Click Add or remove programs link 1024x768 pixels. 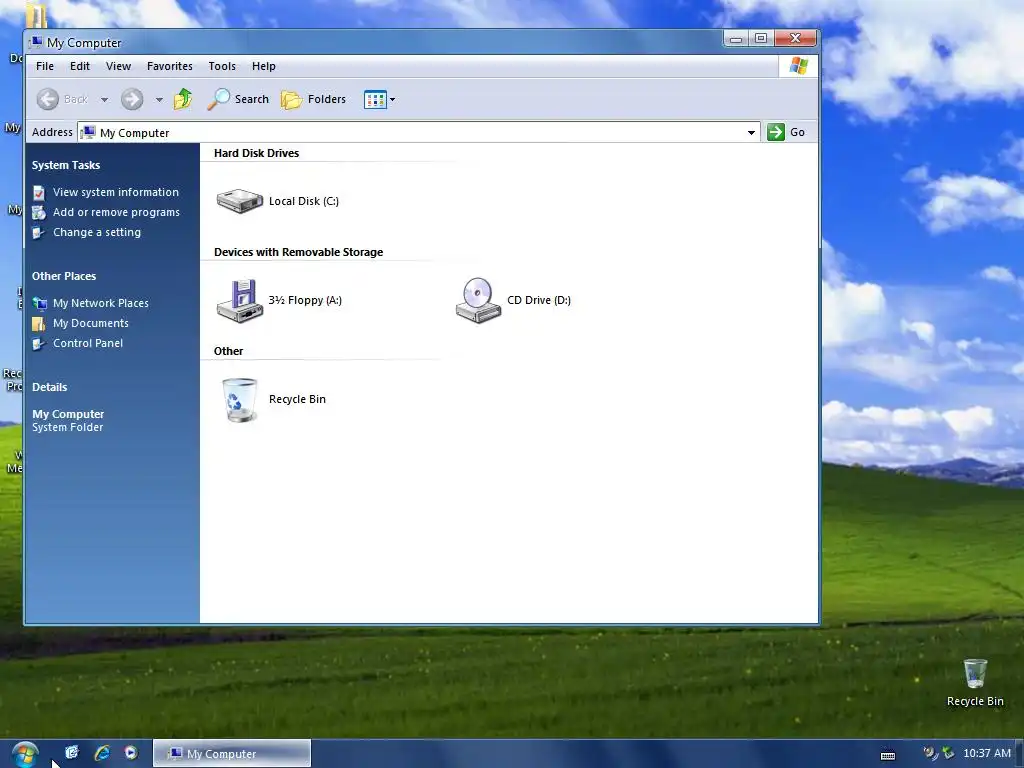116,212
